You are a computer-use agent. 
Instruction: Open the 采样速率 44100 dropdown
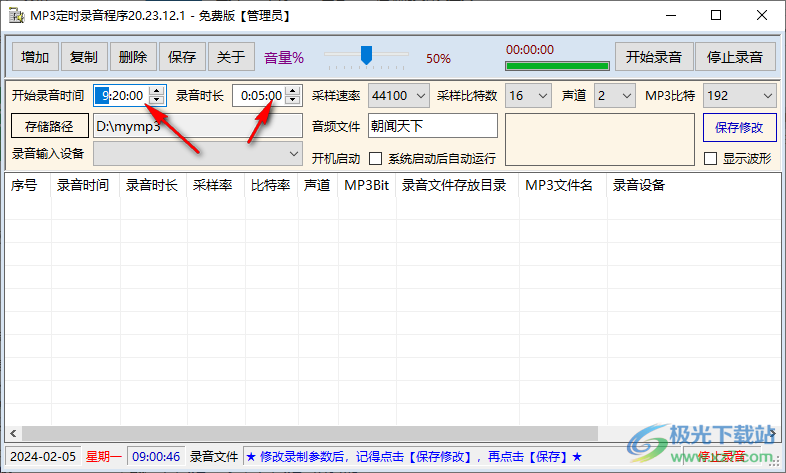399,96
